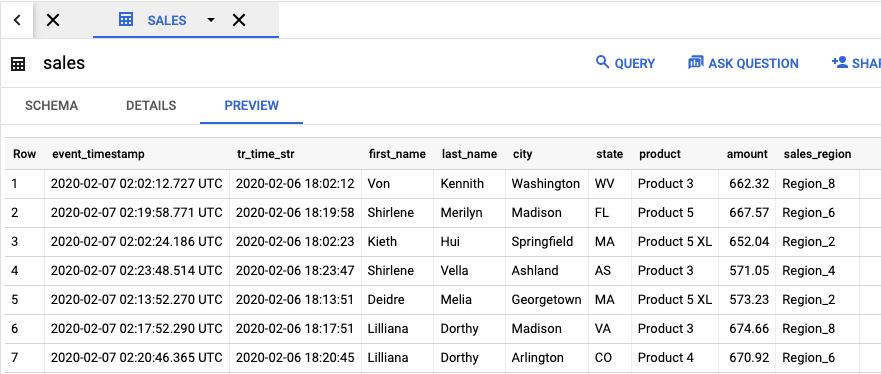Viewport: 881px width, 374px height.
Task: Click the city Washington
Action: 546,184
